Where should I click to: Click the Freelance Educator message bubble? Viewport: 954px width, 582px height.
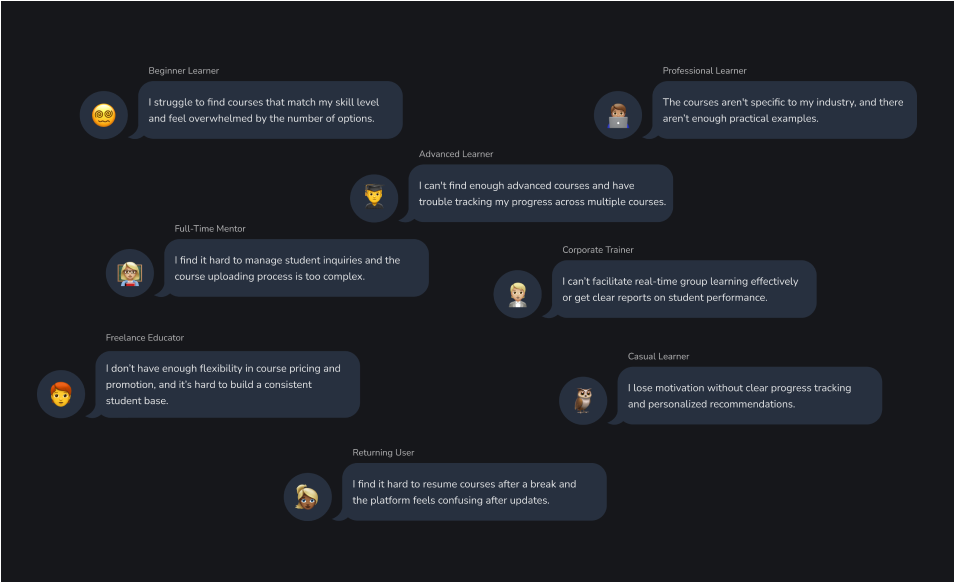(x=228, y=384)
